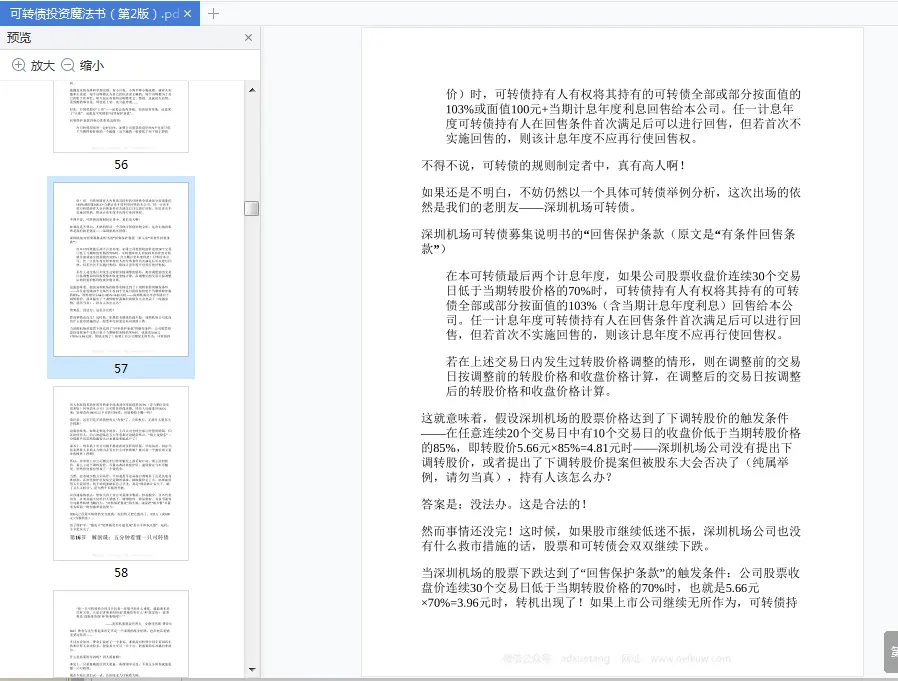Click page number label 58
This screenshot has width=898, height=681.
(x=121, y=573)
